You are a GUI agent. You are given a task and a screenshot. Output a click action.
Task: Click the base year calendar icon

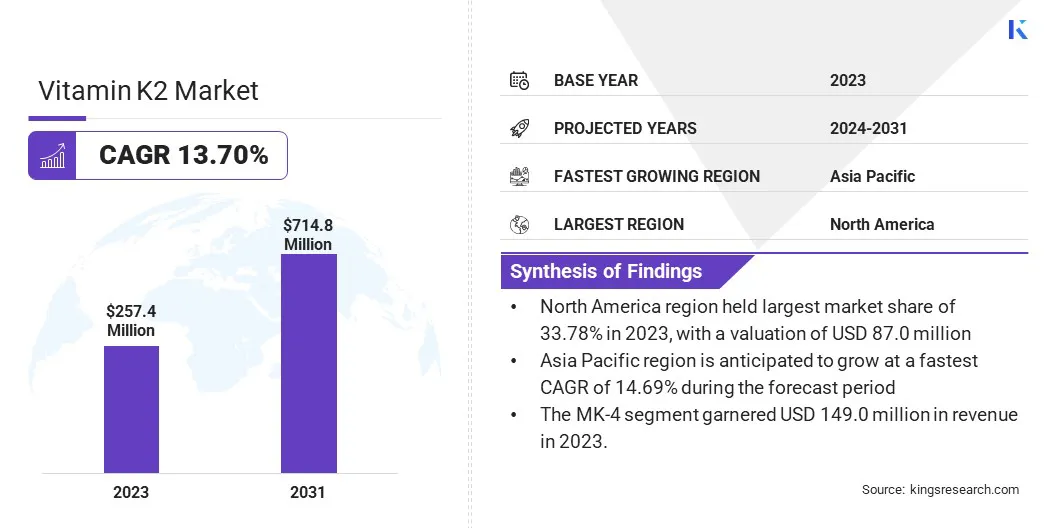[519, 80]
